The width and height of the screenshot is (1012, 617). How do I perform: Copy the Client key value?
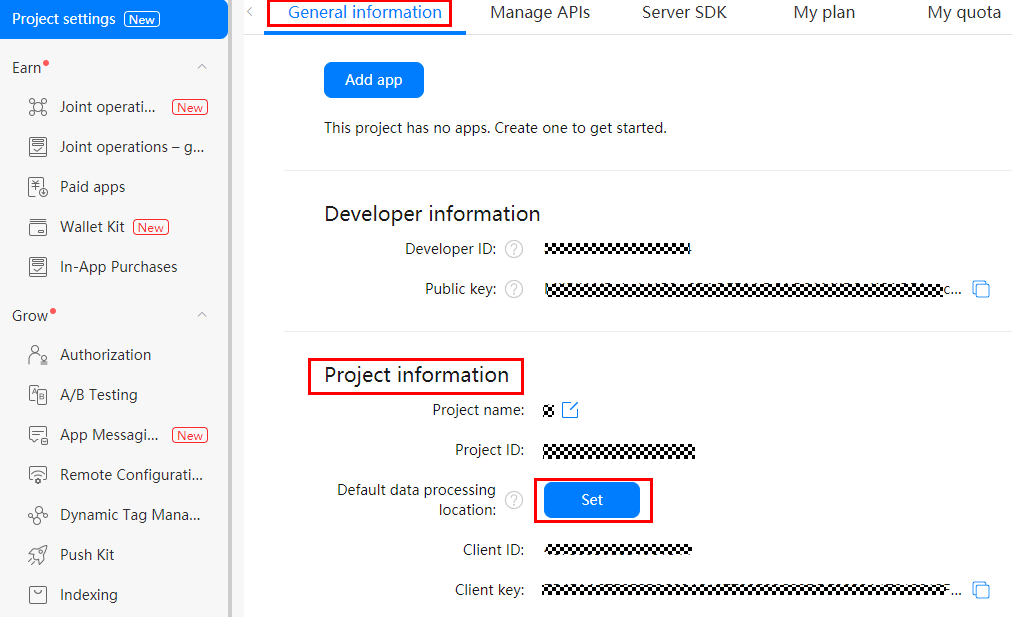click(981, 590)
